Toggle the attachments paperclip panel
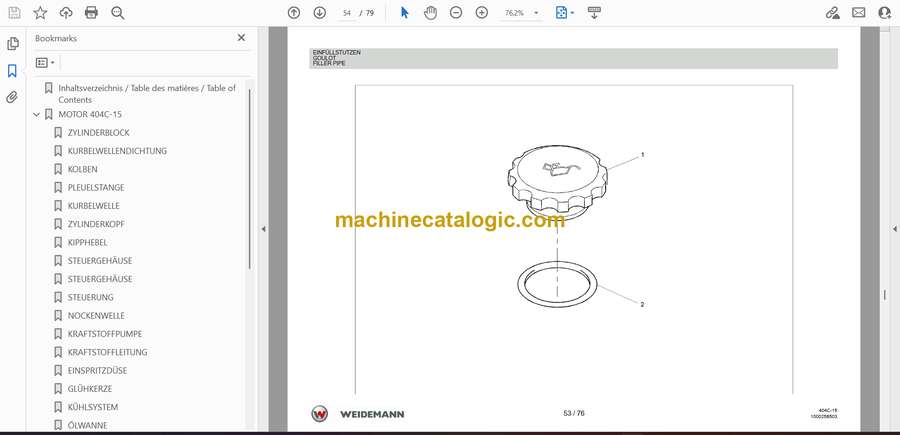The height and width of the screenshot is (435, 900). pyautogui.click(x=12, y=97)
